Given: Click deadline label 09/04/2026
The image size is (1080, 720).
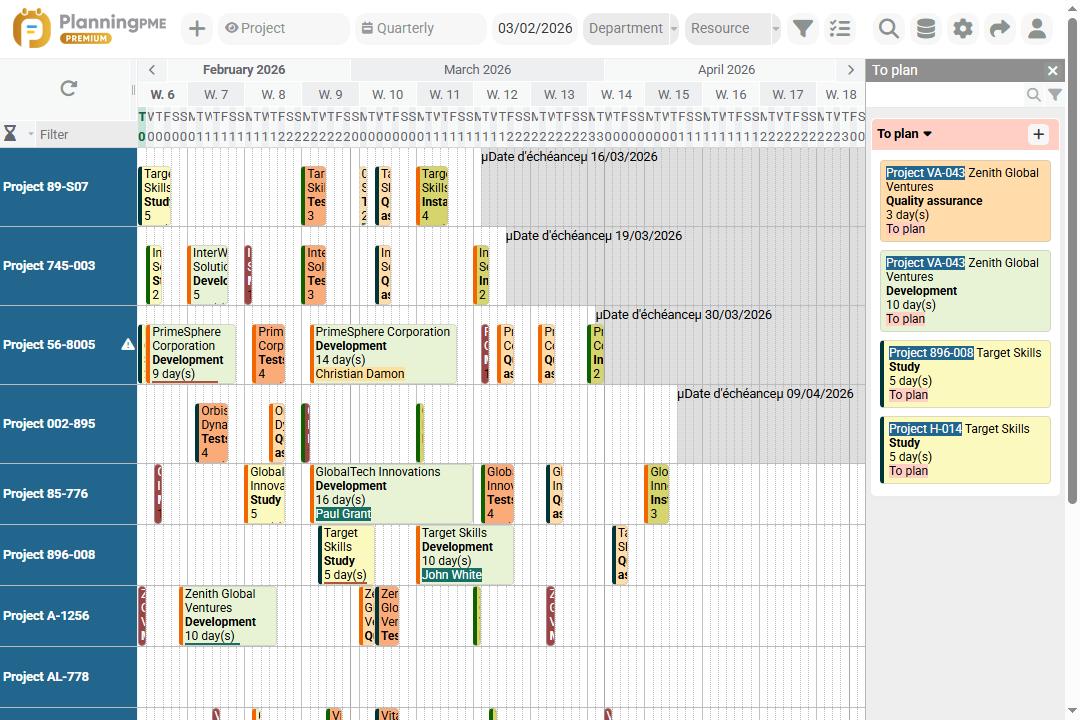Looking at the screenshot, I should (765, 394).
